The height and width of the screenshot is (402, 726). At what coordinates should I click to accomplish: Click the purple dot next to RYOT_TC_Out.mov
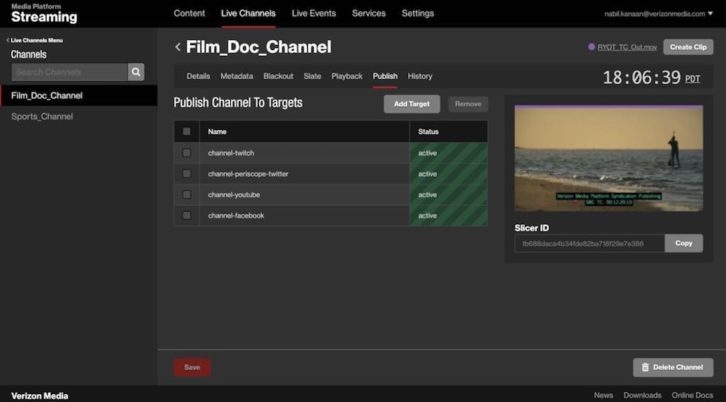591,47
